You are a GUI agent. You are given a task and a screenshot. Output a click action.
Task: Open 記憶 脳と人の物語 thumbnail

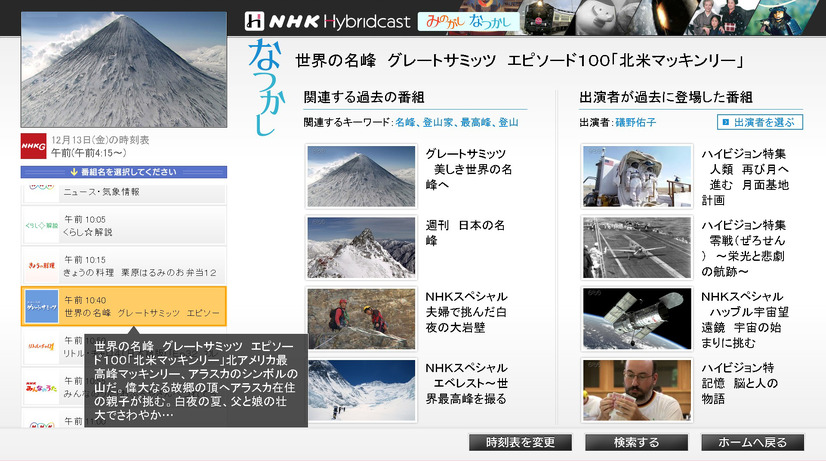click(637, 390)
